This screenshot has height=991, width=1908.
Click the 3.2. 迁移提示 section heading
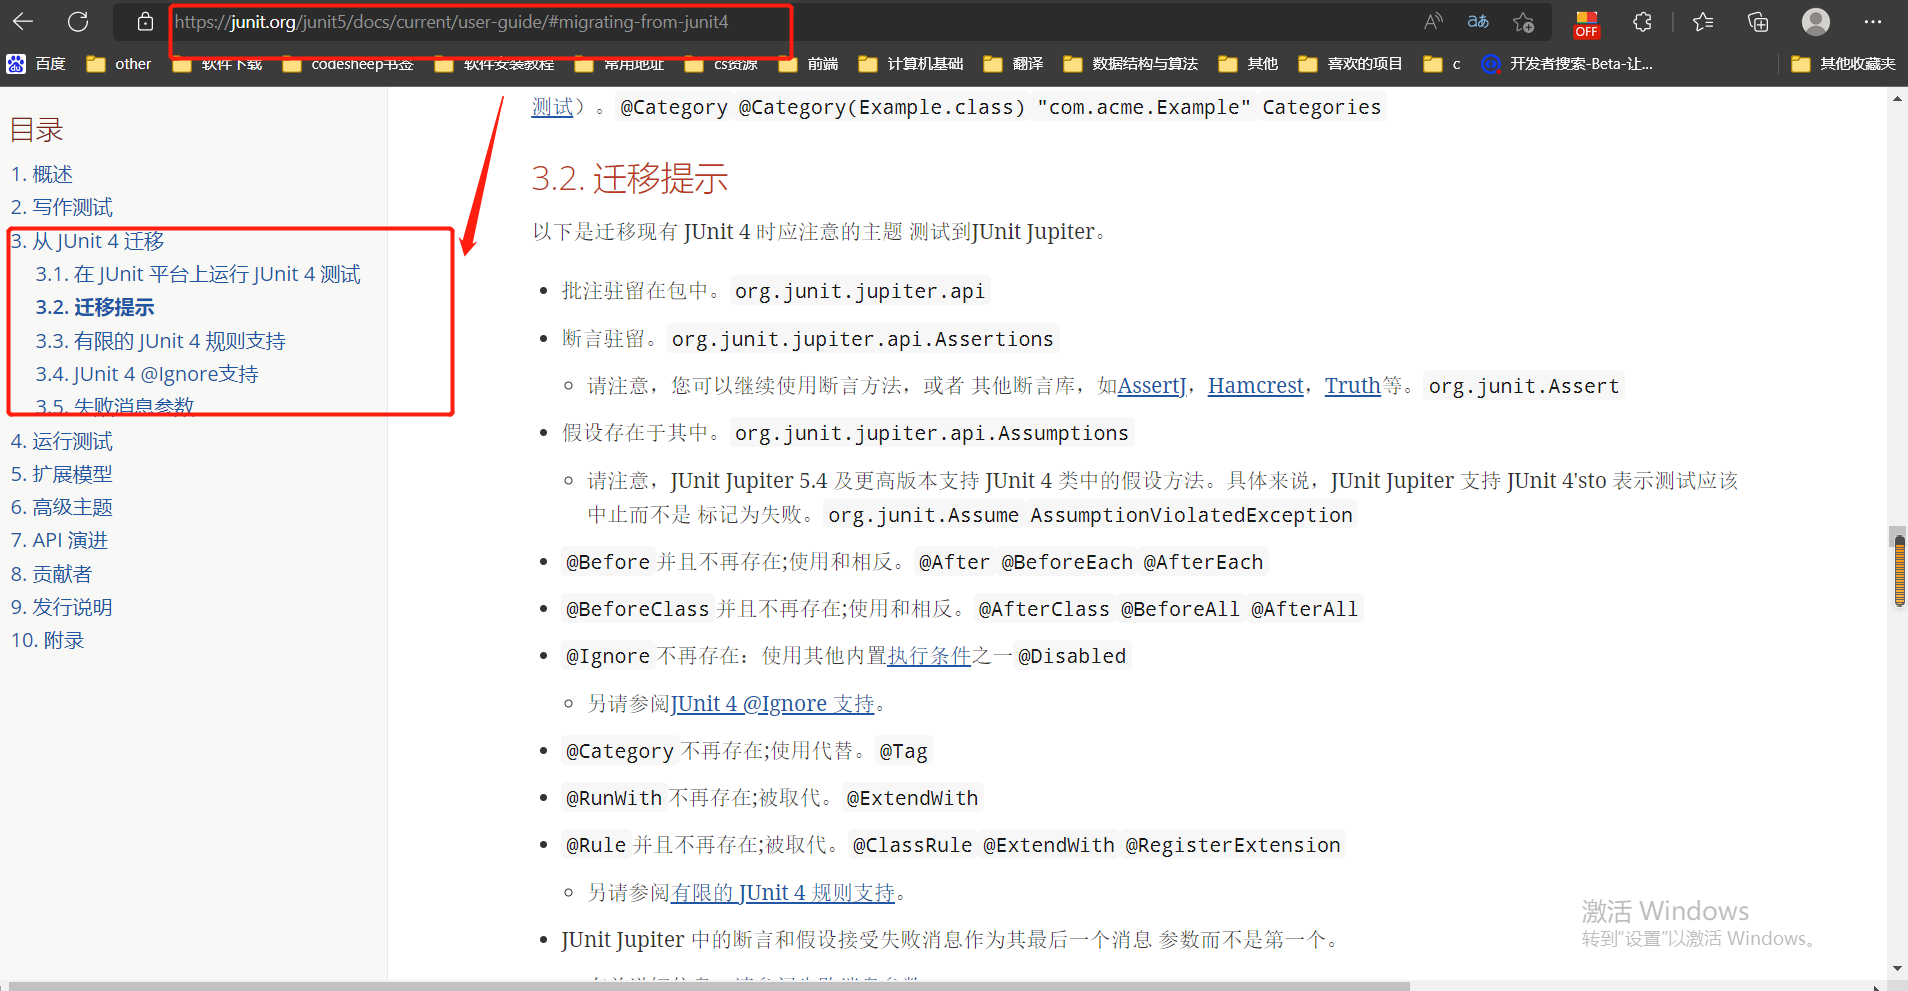(630, 179)
